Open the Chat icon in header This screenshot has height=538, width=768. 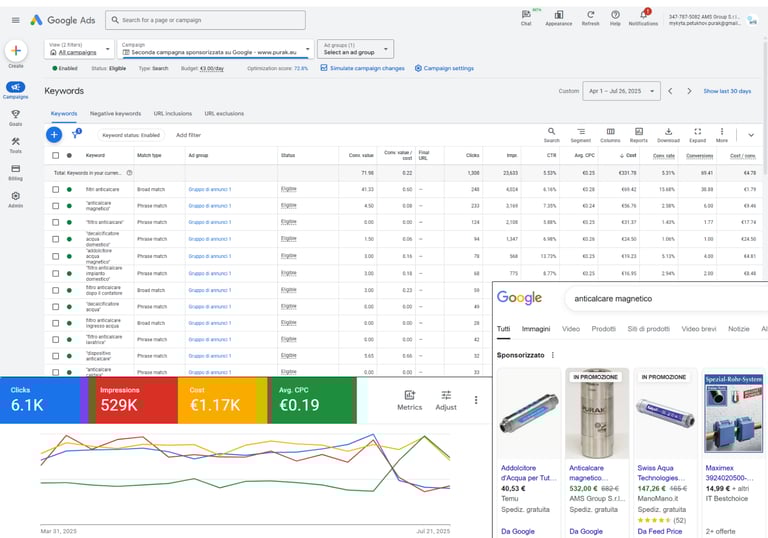click(x=526, y=18)
